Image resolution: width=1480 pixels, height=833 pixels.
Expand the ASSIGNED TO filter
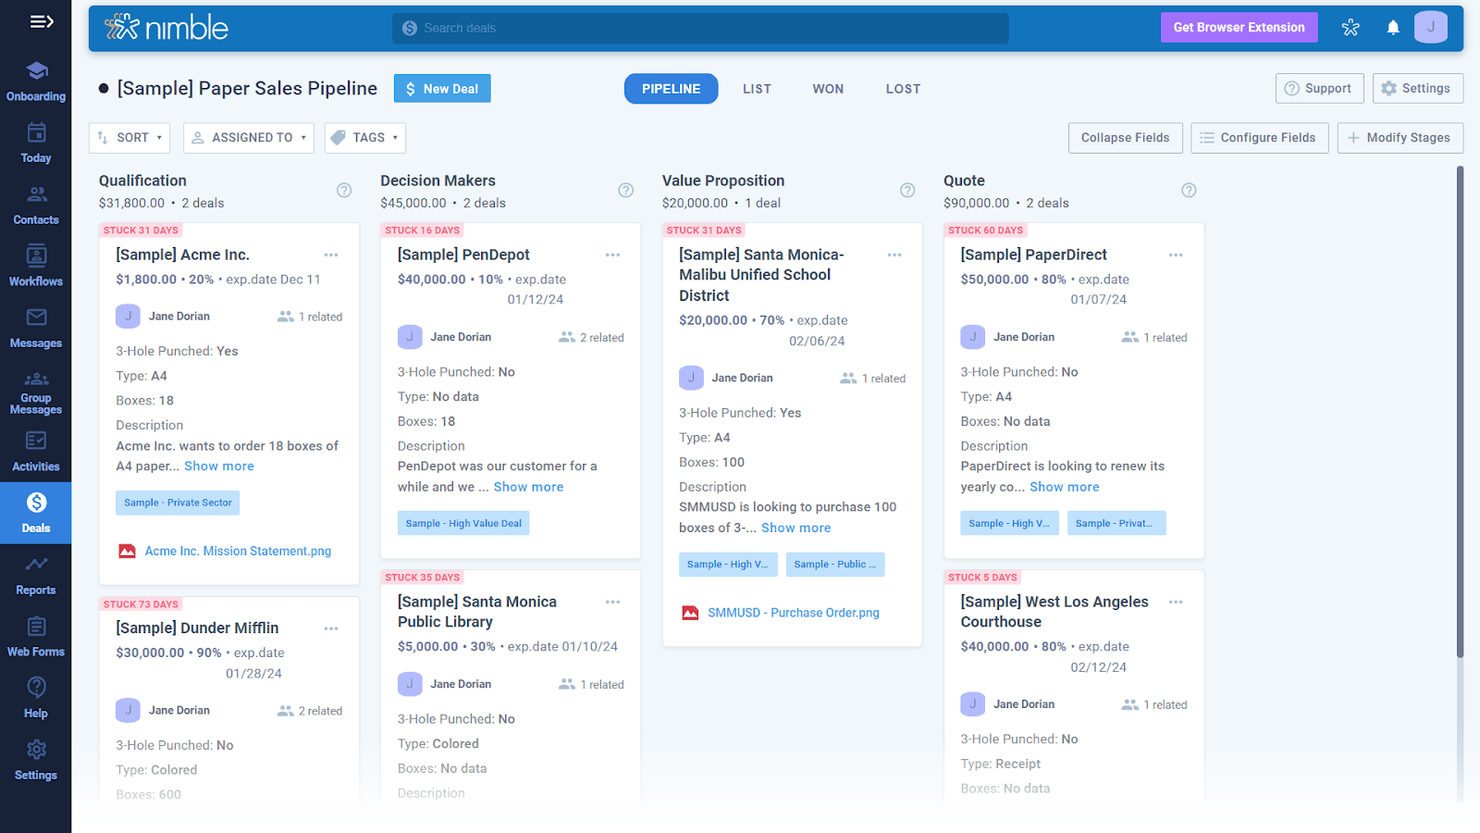pyautogui.click(x=248, y=137)
